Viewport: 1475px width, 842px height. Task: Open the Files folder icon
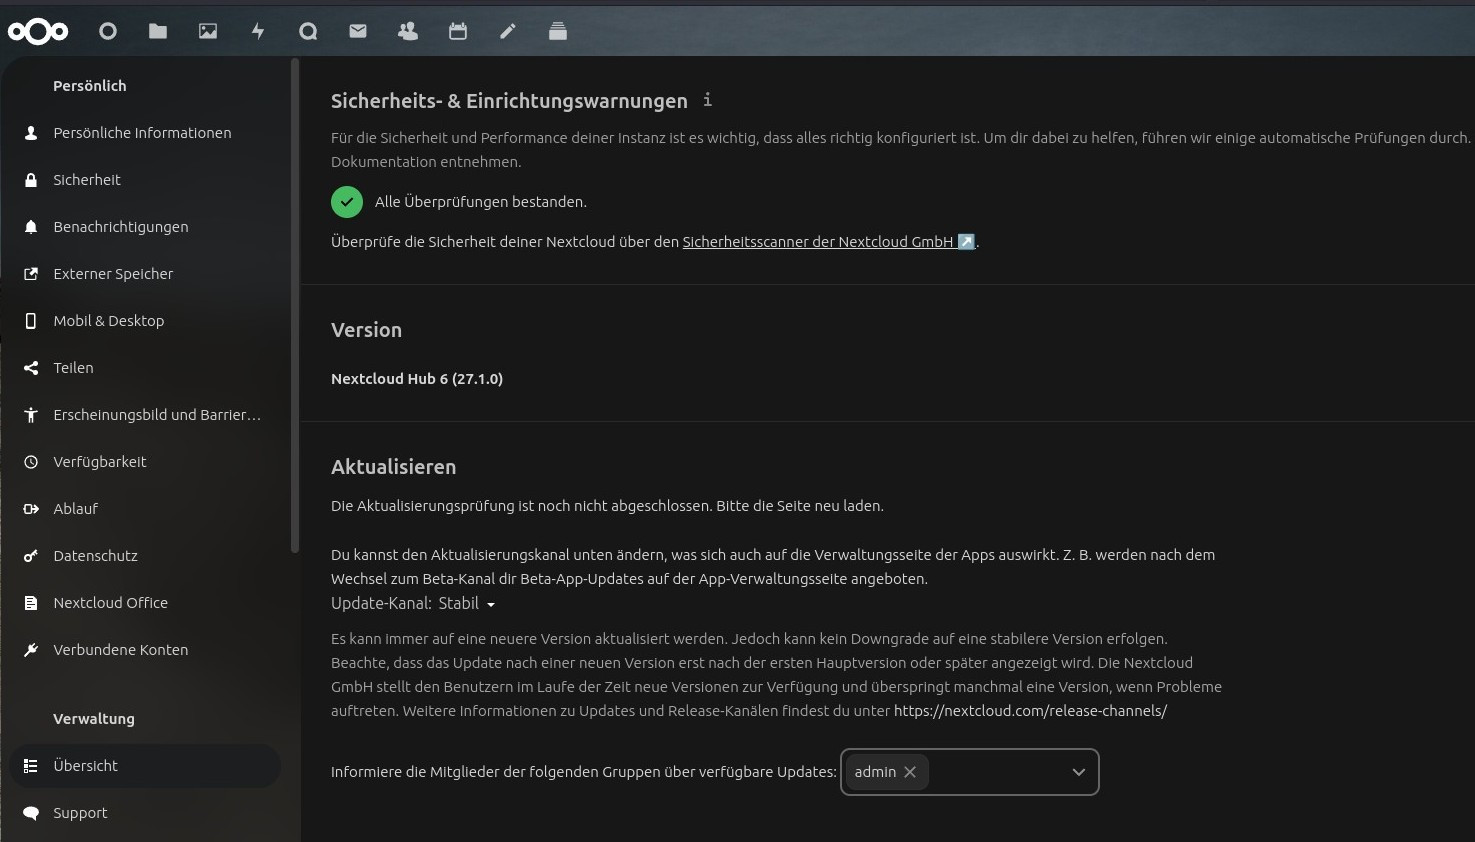point(158,32)
